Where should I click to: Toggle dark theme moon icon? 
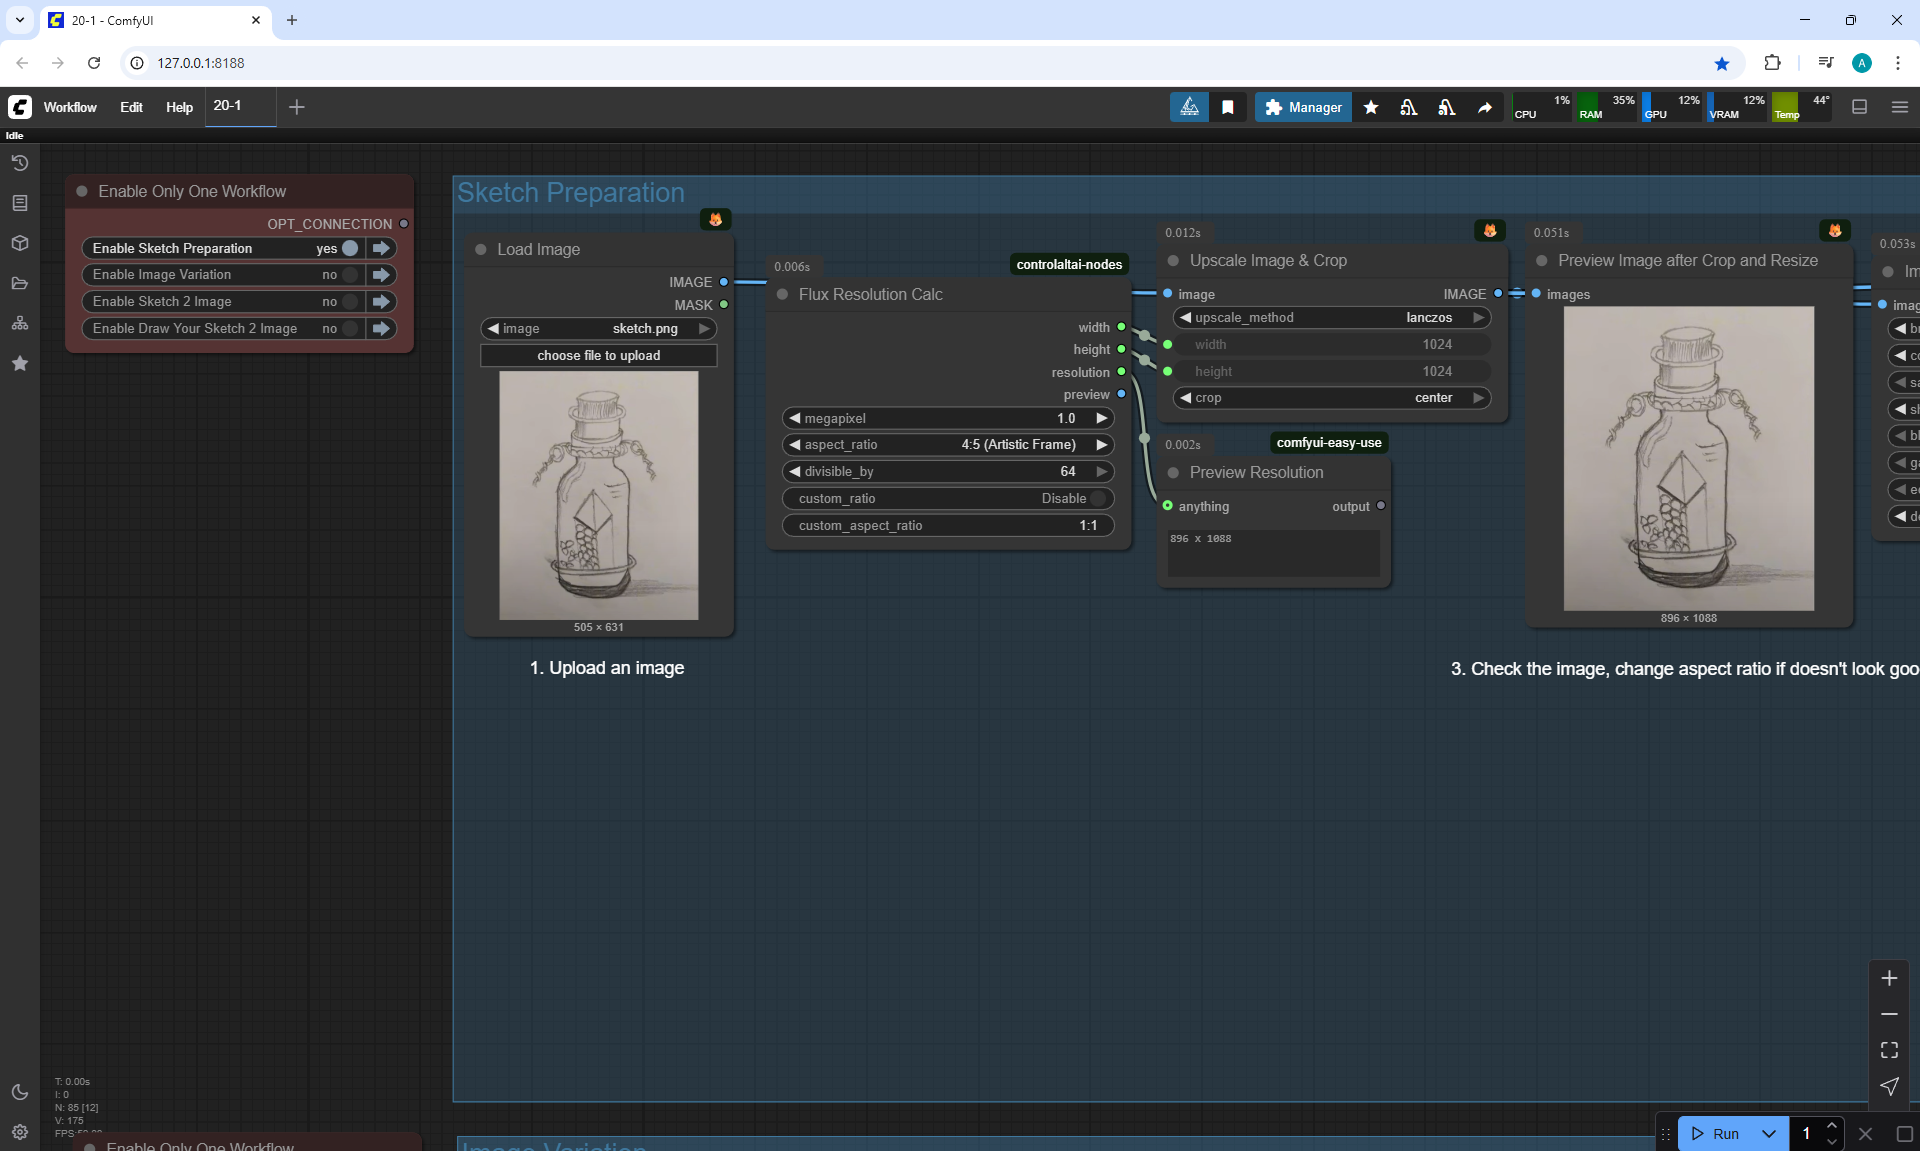20,1092
